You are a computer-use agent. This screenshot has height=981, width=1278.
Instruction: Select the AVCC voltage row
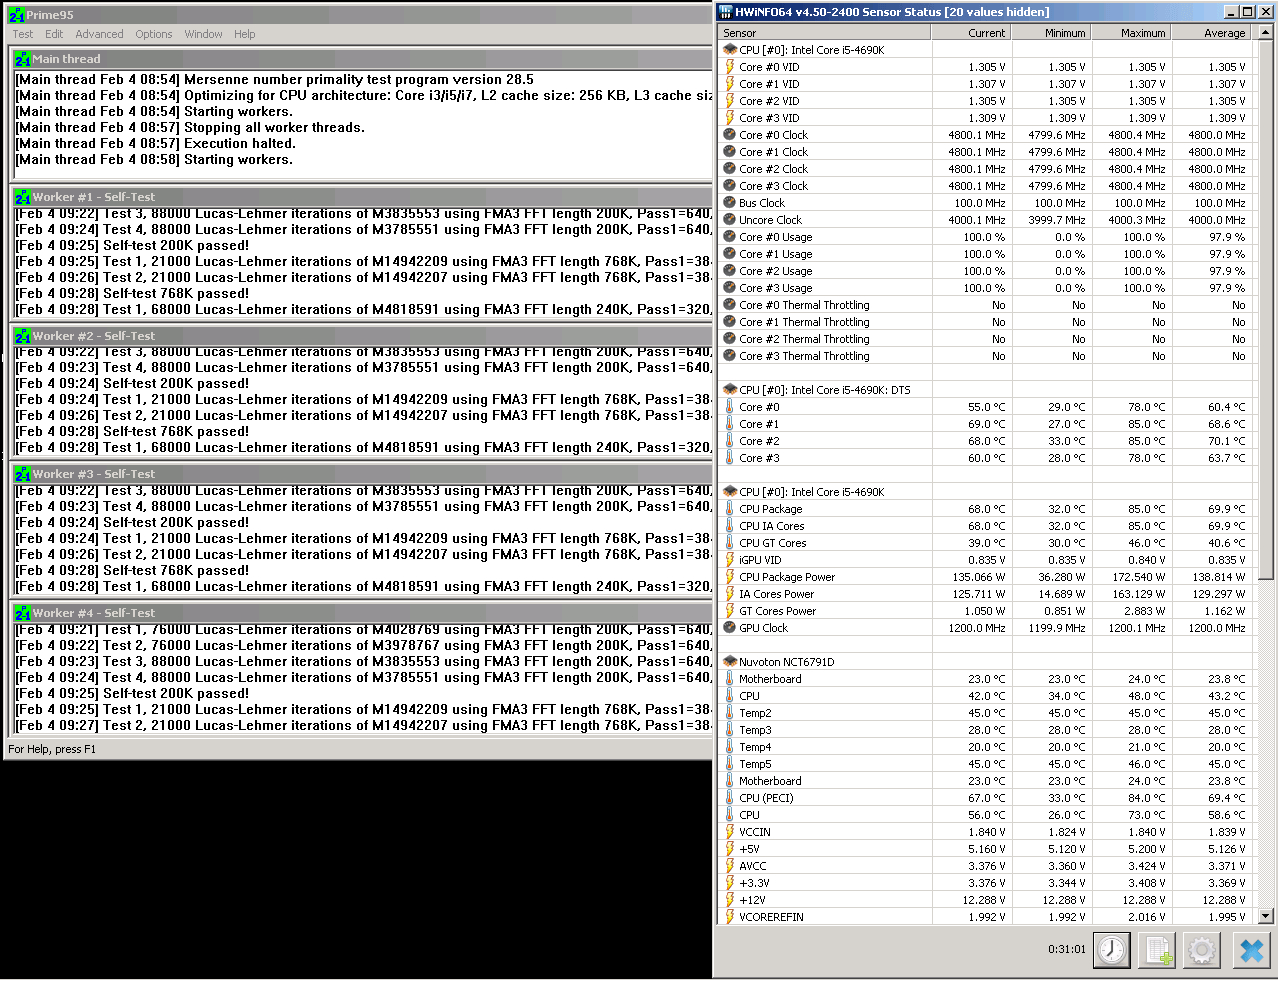tap(987, 866)
